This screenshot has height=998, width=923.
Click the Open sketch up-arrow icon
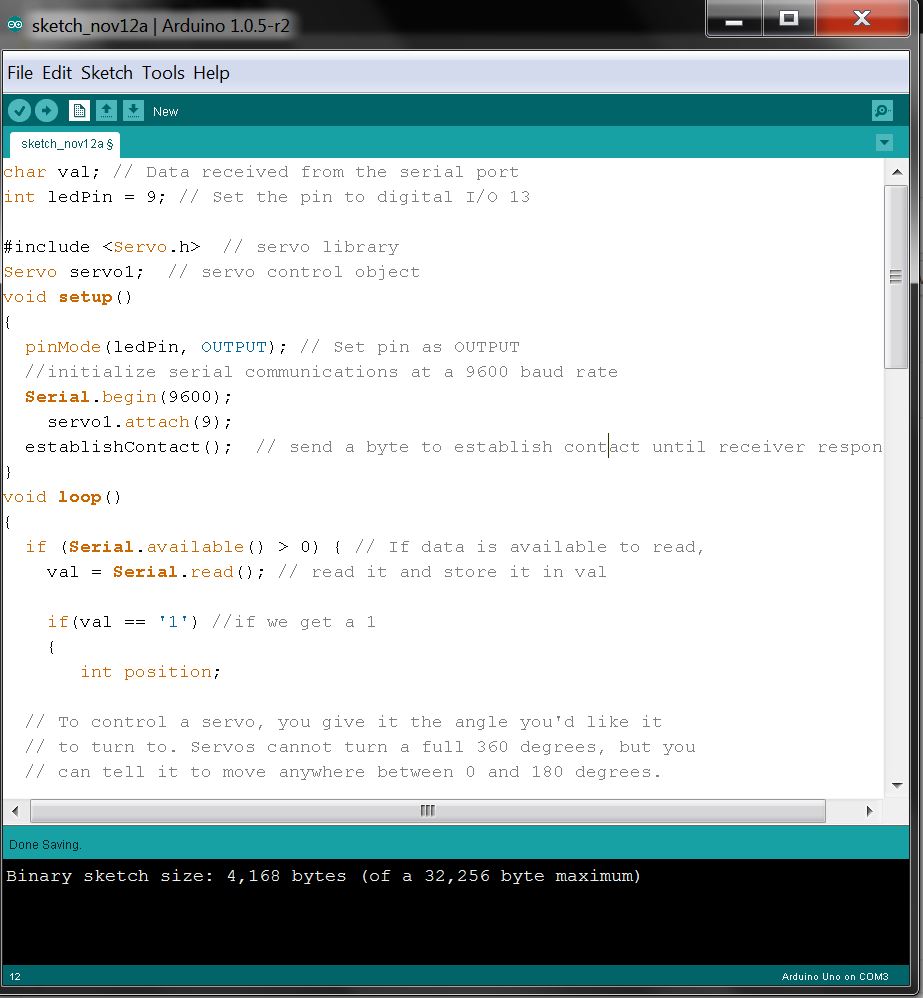pyautogui.click(x=106, y=111)
